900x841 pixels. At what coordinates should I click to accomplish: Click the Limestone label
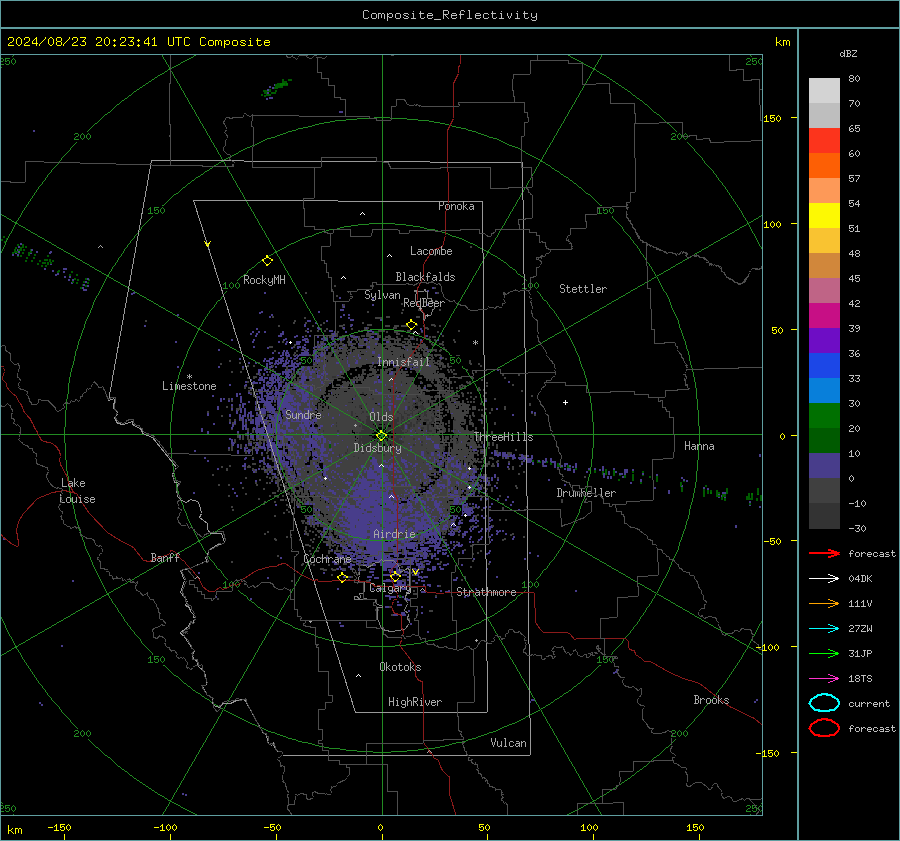[x=189, y=386]
